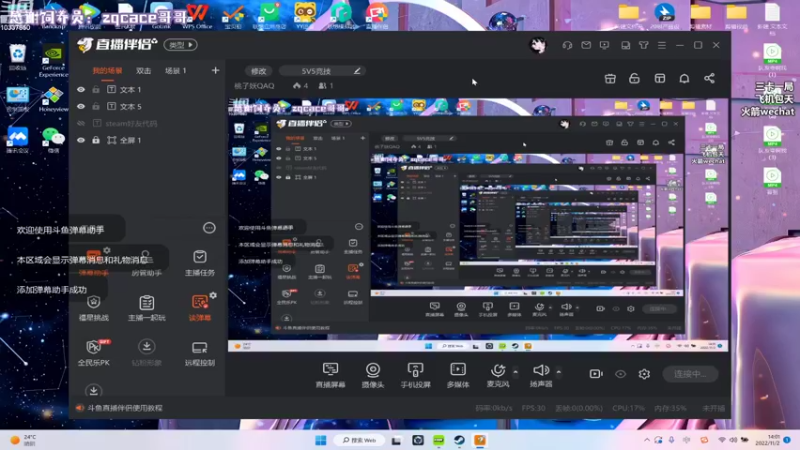Hide the 文本 5 source via its eye
Screen dimensions: 800x450
pos(81,107)
